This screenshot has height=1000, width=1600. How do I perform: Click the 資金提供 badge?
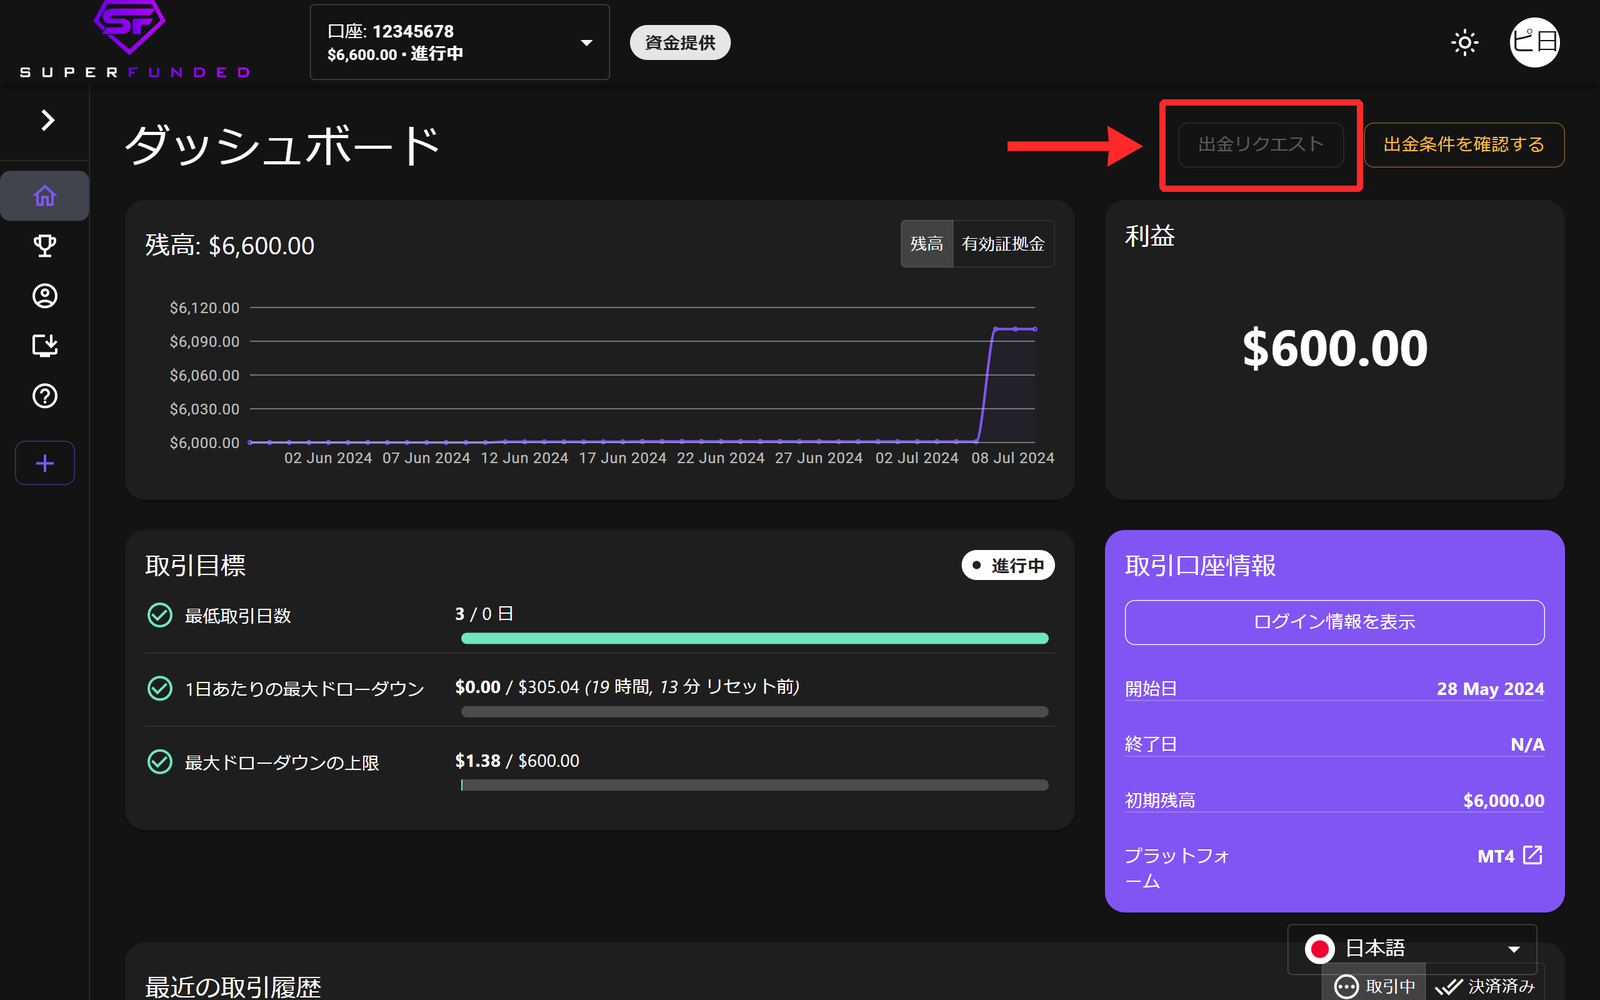coord(680,43)
